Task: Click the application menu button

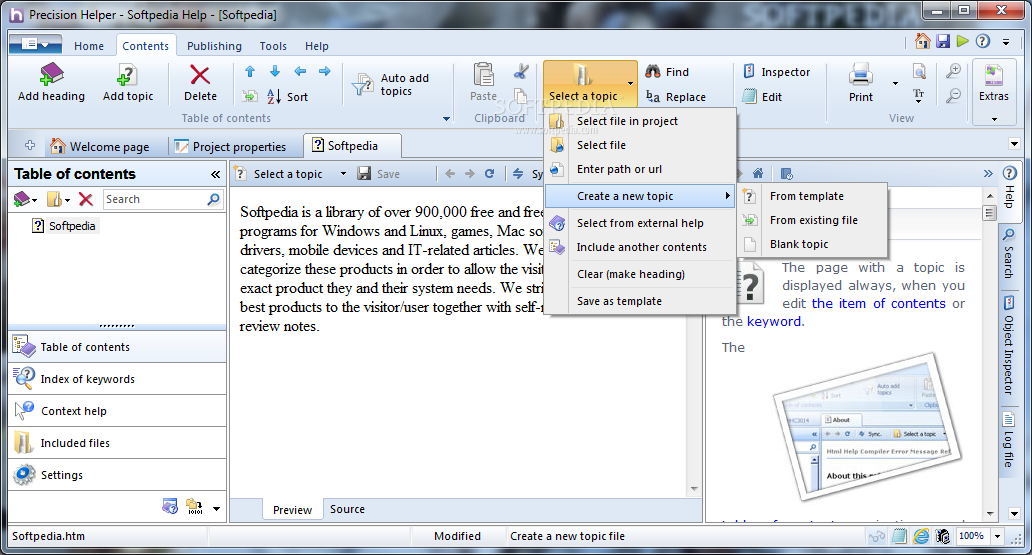Action: (35, 44)
